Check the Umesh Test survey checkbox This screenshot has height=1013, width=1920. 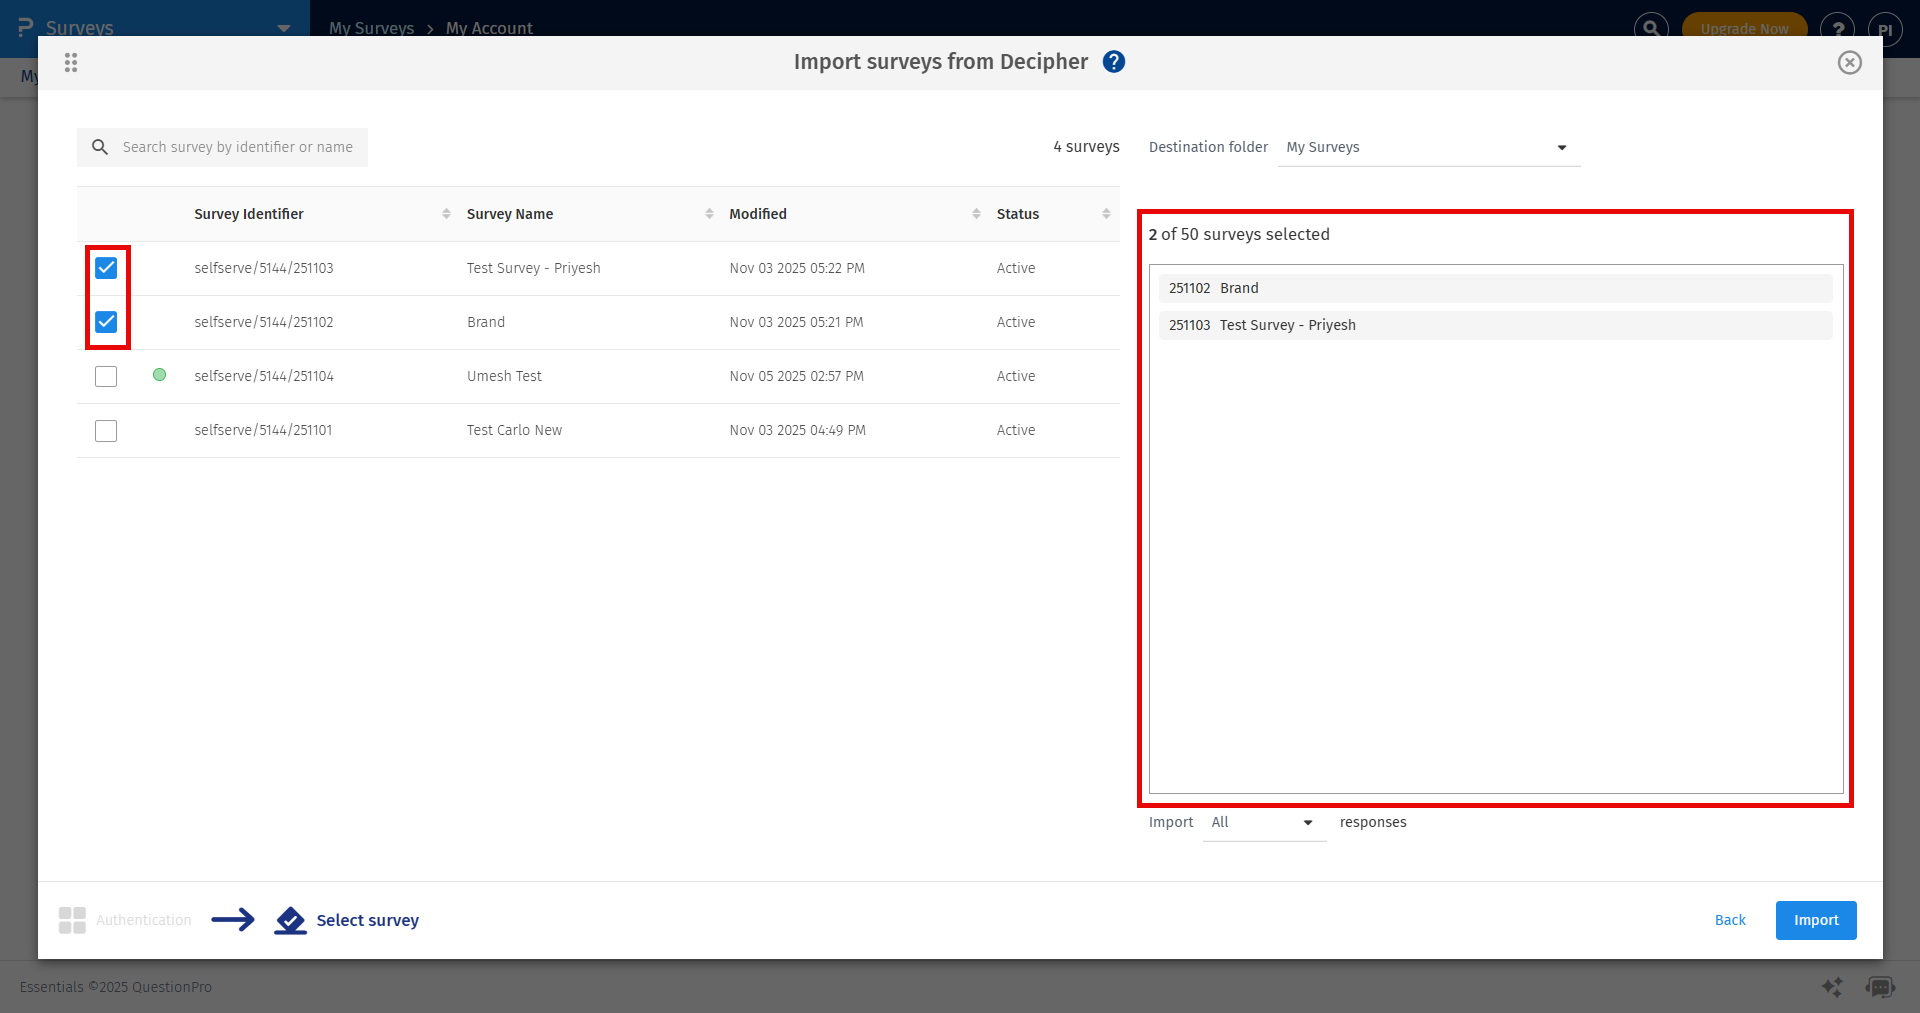(106, 376)
